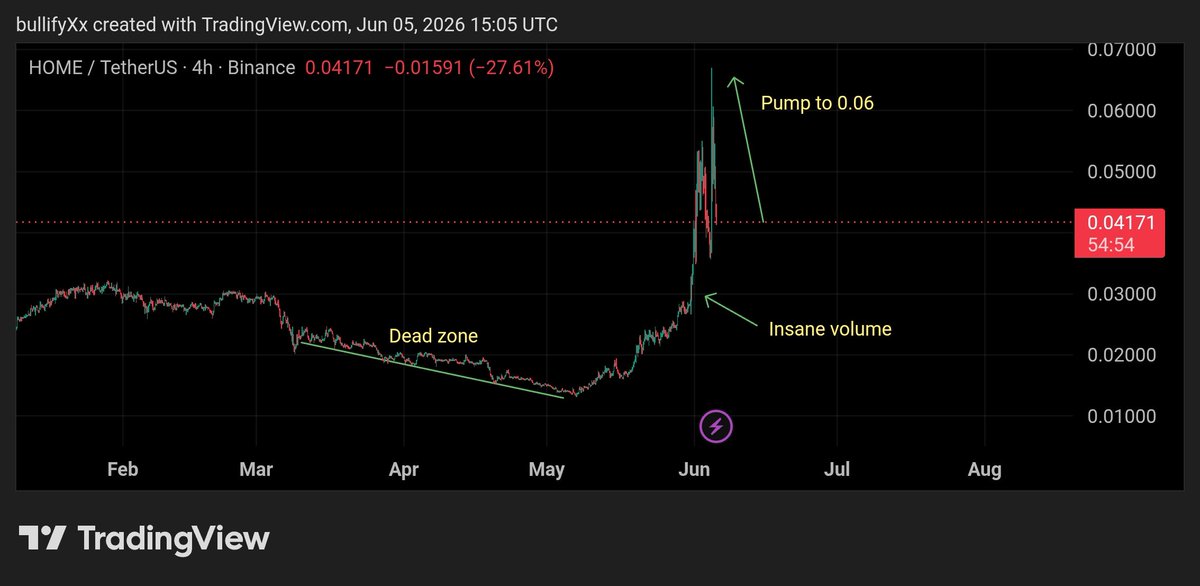The height and width of the screenshot is (586, 1200).
Task: Click the Aug label on time axis
Action: 985,469
